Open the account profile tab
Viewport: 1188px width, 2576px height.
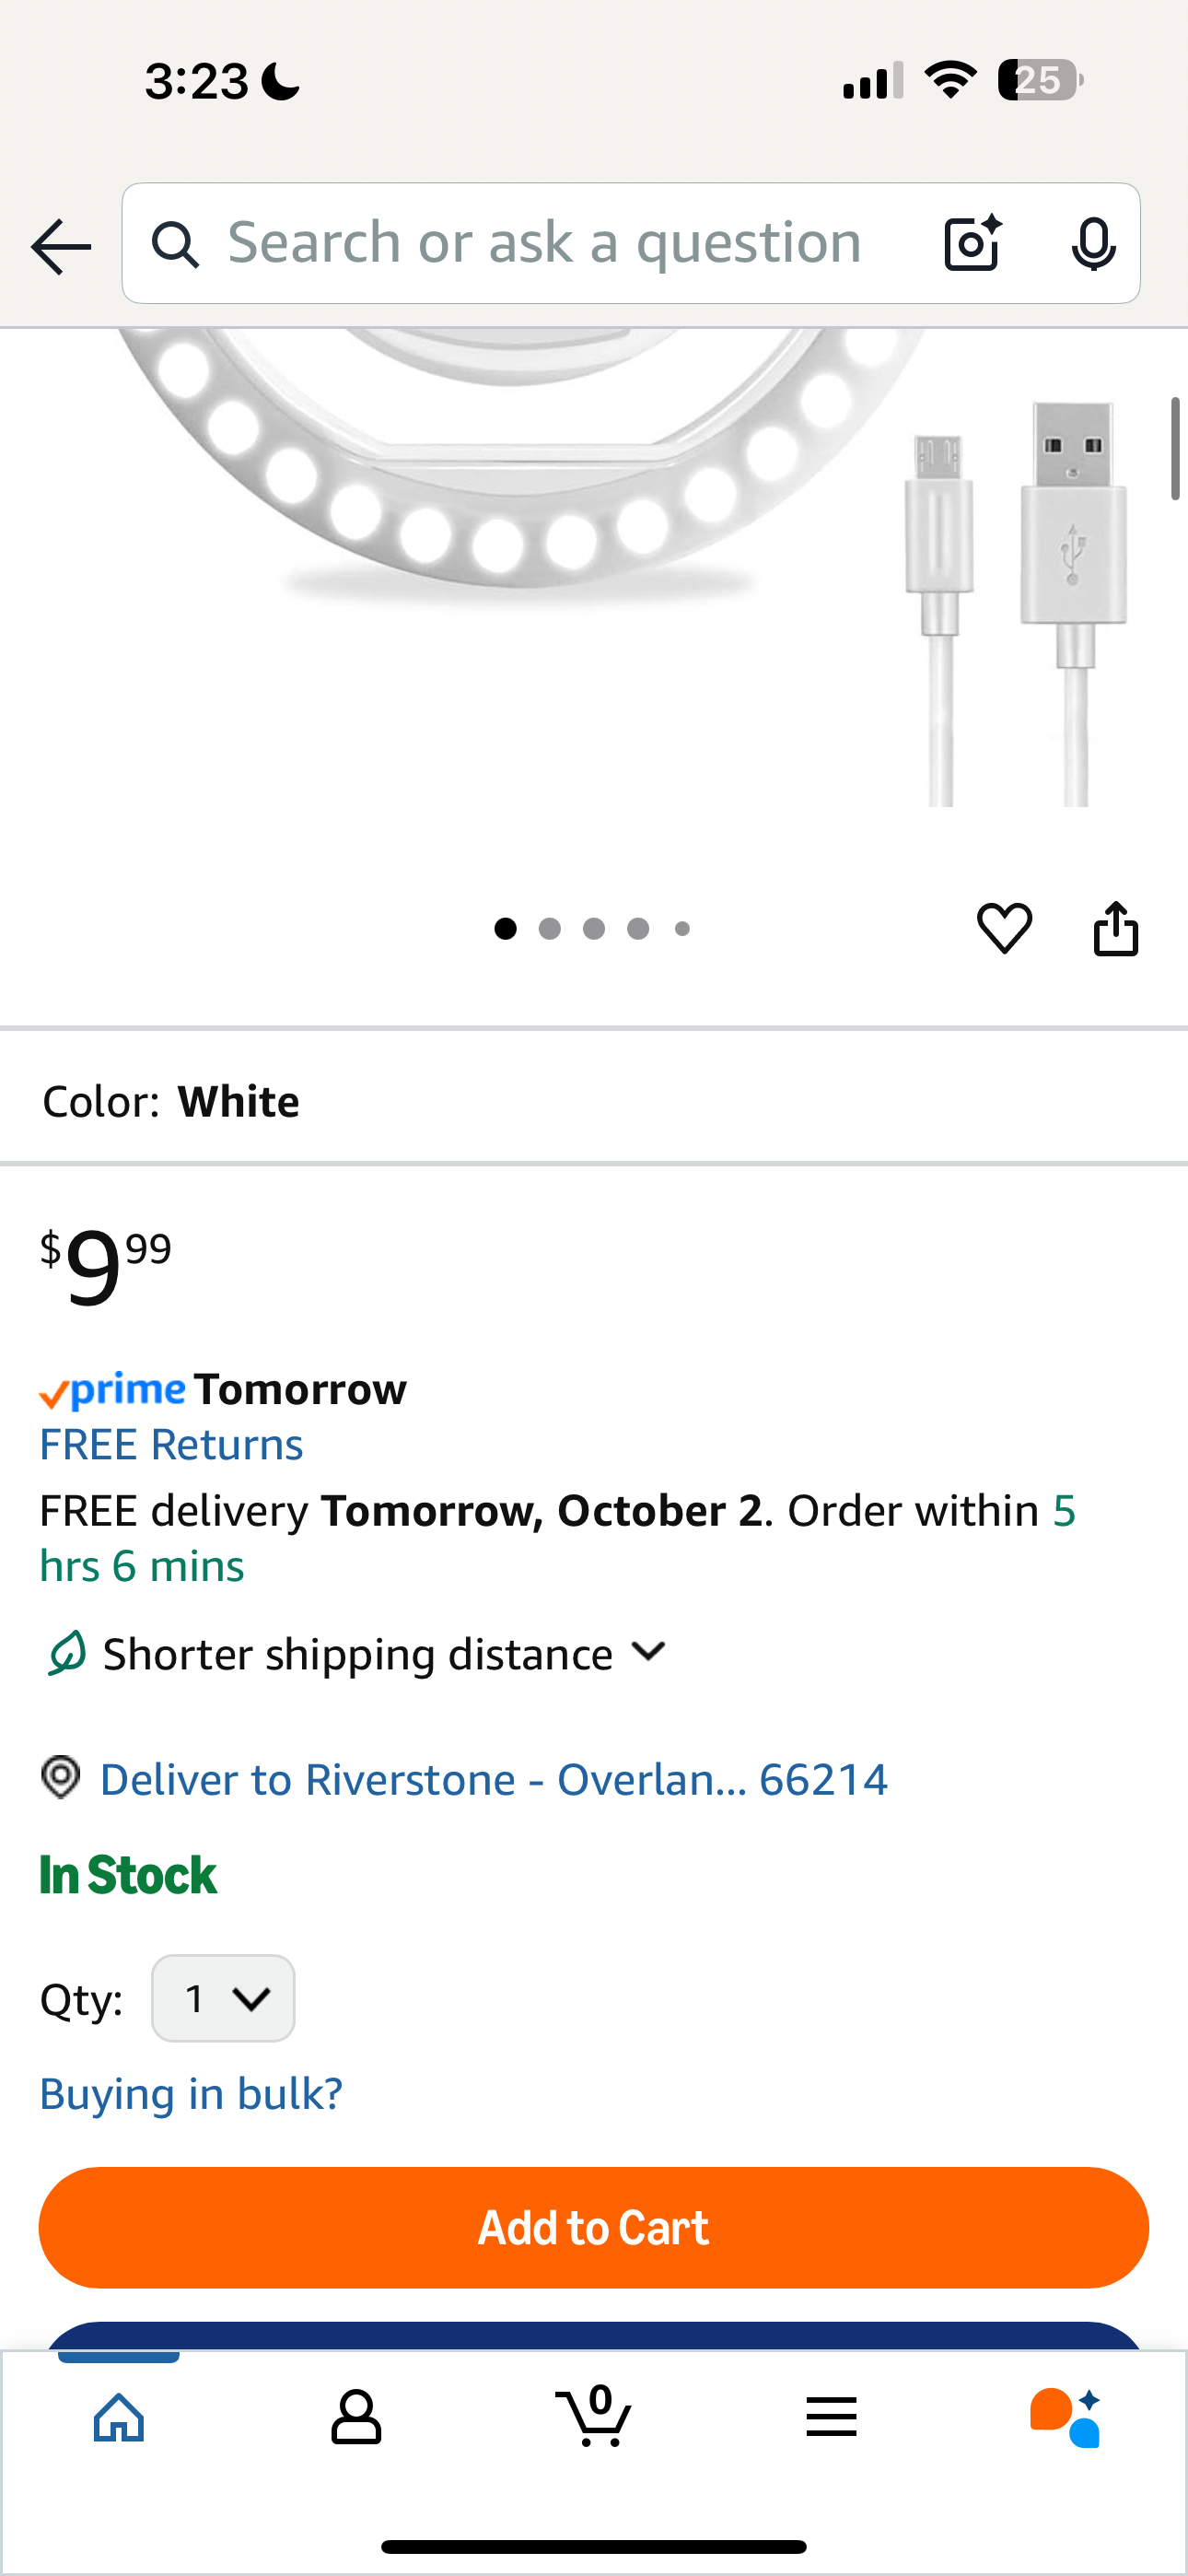coord(356,2418)
